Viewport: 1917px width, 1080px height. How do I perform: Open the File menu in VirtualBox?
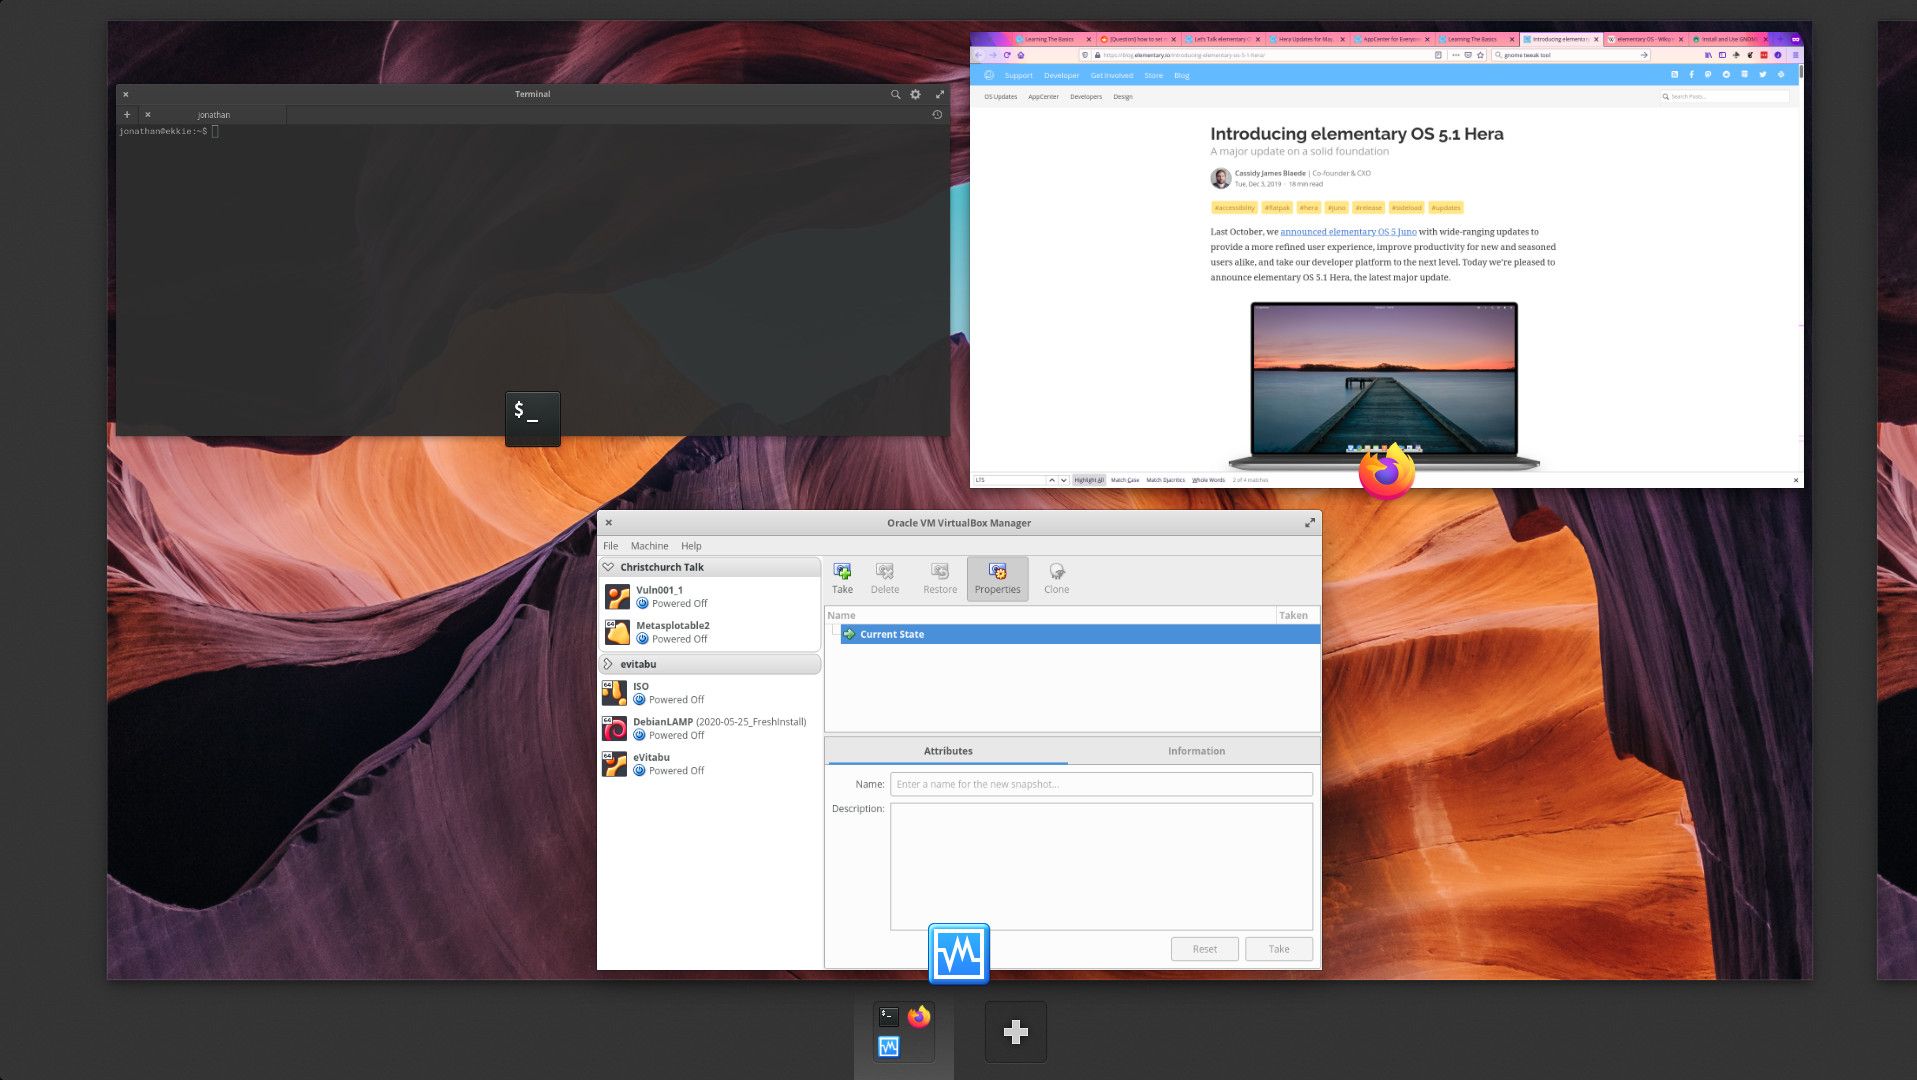point(610,546)
